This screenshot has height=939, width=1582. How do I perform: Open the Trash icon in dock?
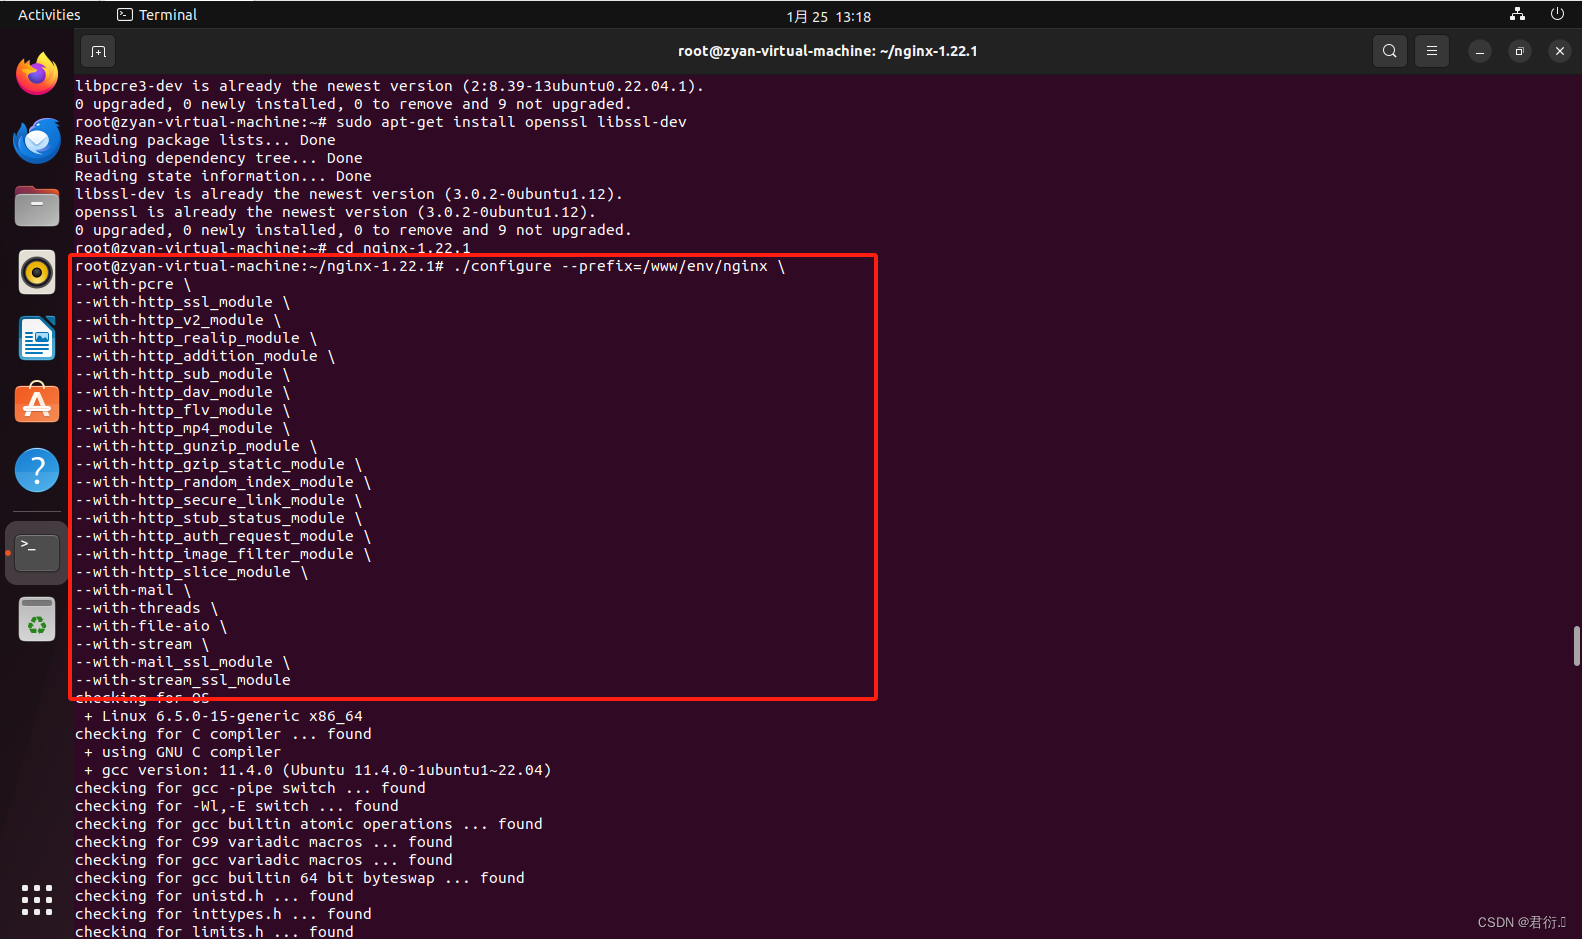(x=37, y=619)
